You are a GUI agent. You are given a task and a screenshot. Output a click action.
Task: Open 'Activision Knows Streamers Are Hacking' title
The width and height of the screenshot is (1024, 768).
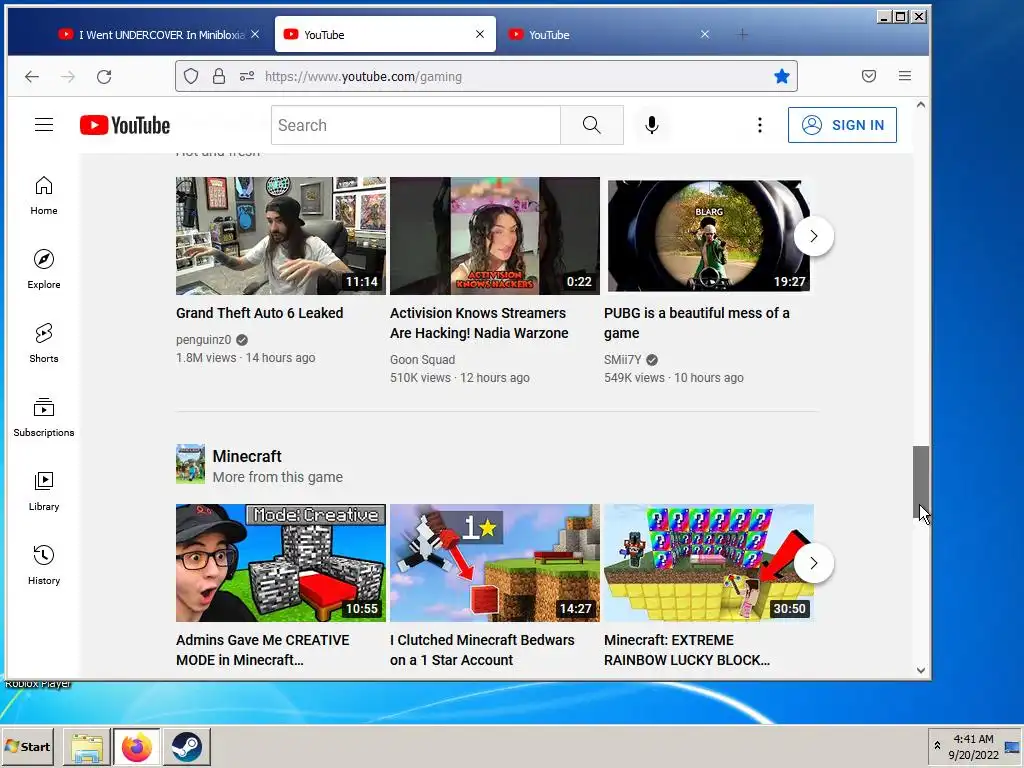pos(479,323)
